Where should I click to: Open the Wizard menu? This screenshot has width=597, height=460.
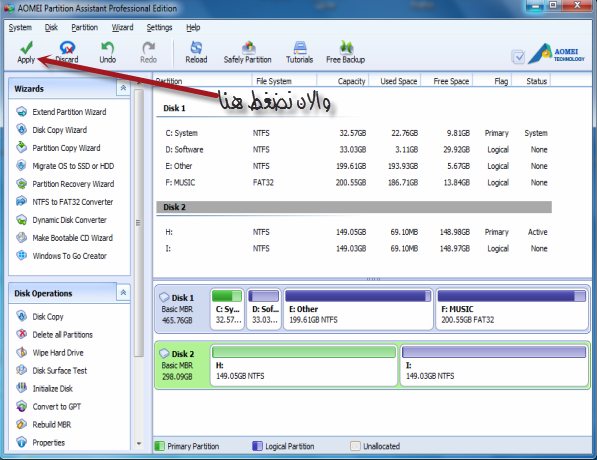pyautogui.click(x=122, y=27)
